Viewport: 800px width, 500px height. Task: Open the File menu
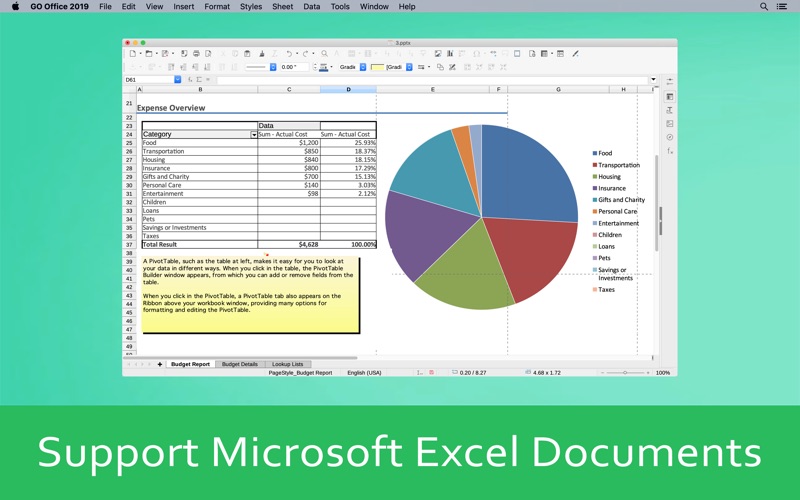(x=105, y=7)
